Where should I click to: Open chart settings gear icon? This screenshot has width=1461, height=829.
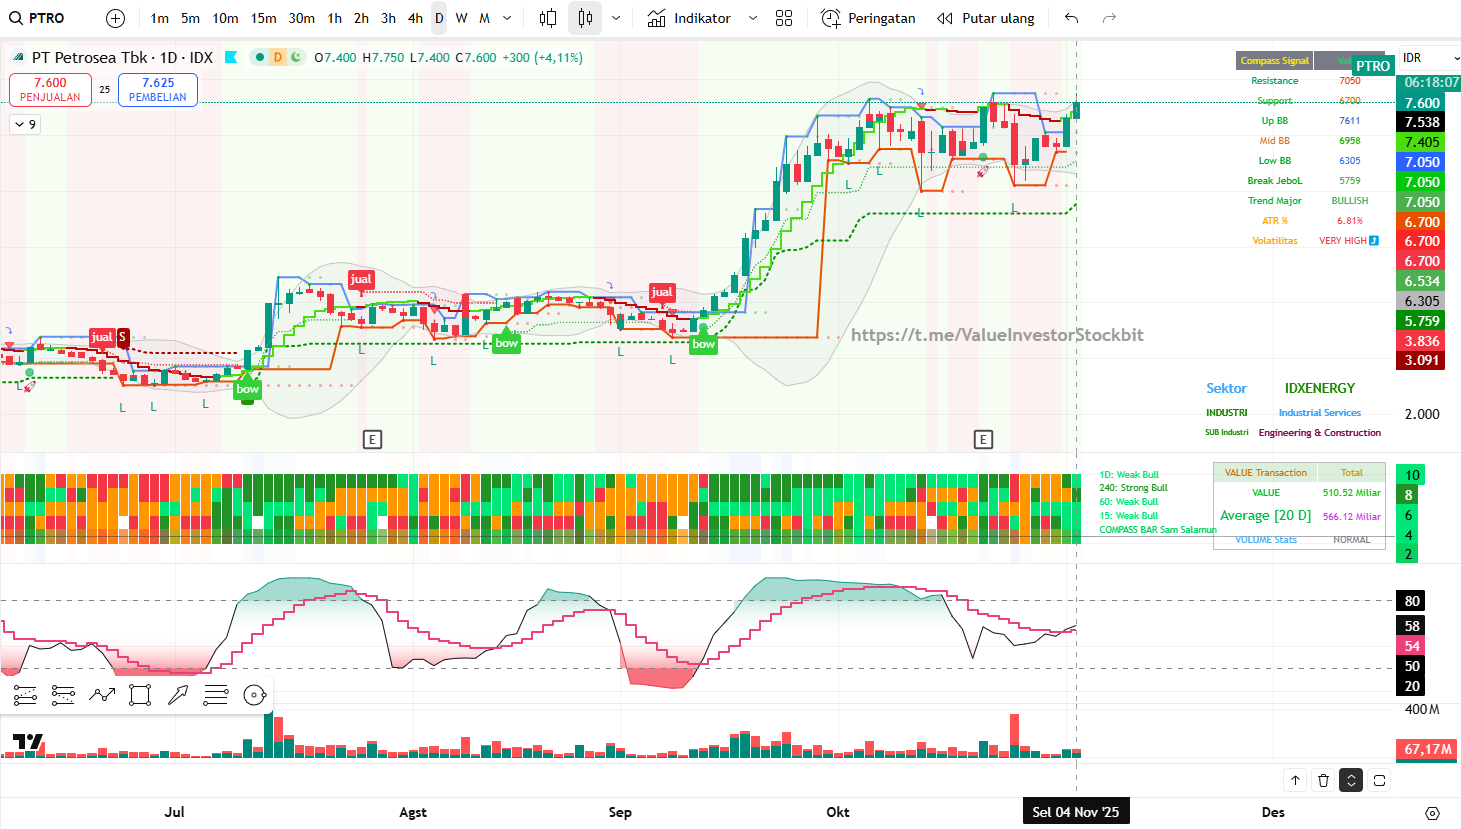click(x=1432, y=812)
